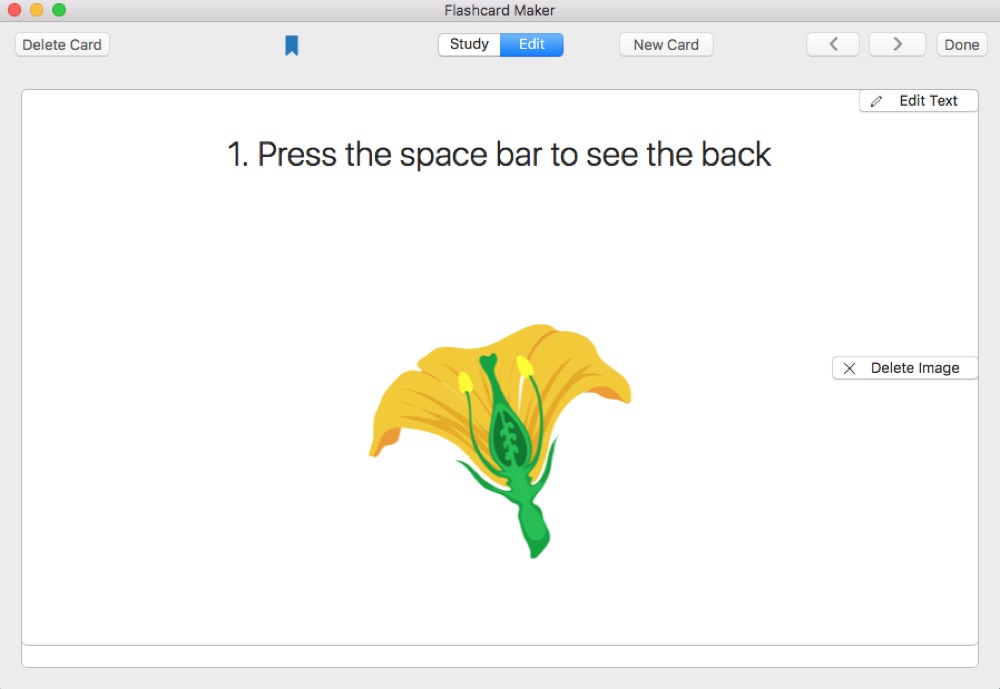Click the bottom strip below the card

[500, 657]
